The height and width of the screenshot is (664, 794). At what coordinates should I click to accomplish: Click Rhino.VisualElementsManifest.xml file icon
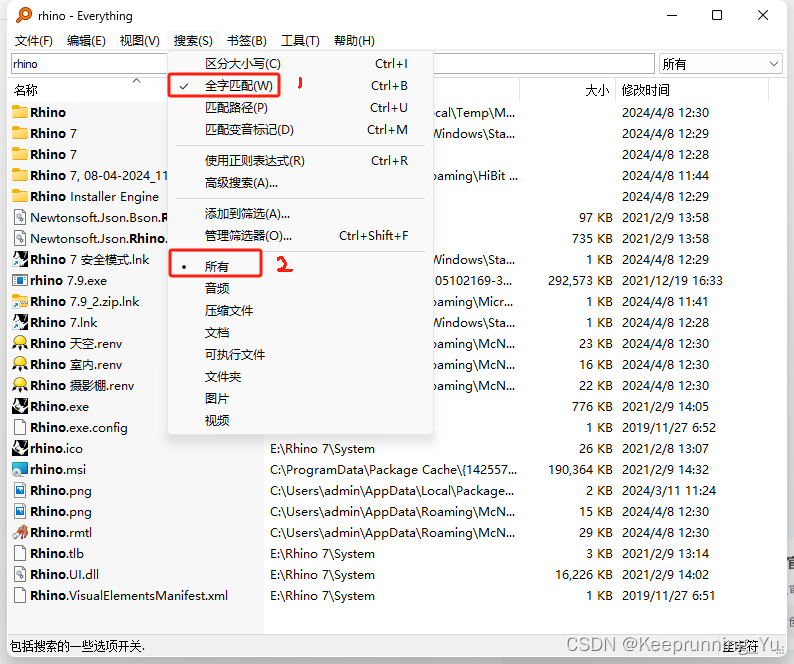coord(20,596)
